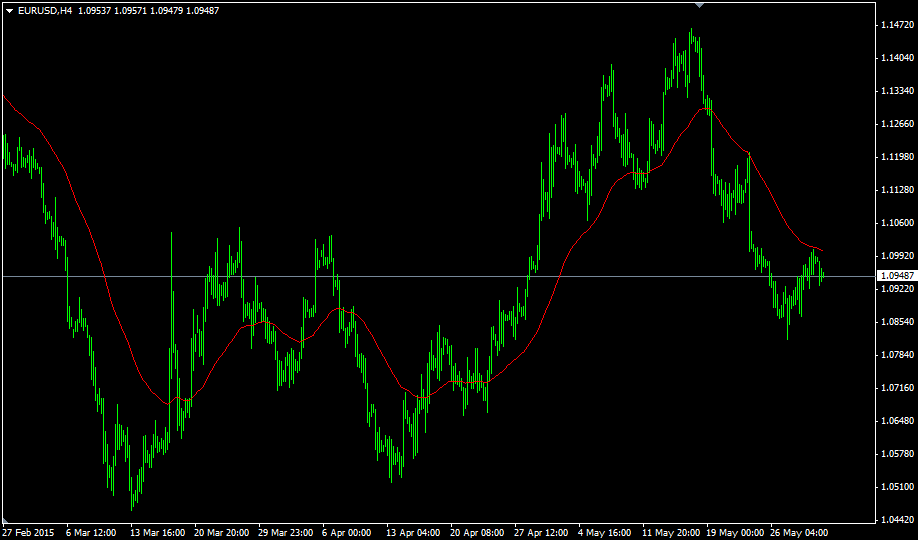The height and width of the screenshot is (540, 918).
Task: Click the 1.09220 price axis label
Action: click(x=898, y=289)
